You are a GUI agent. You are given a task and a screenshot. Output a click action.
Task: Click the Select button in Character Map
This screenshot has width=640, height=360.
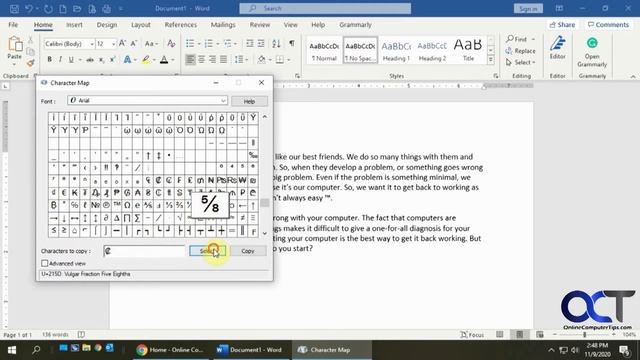pos(207,251)
